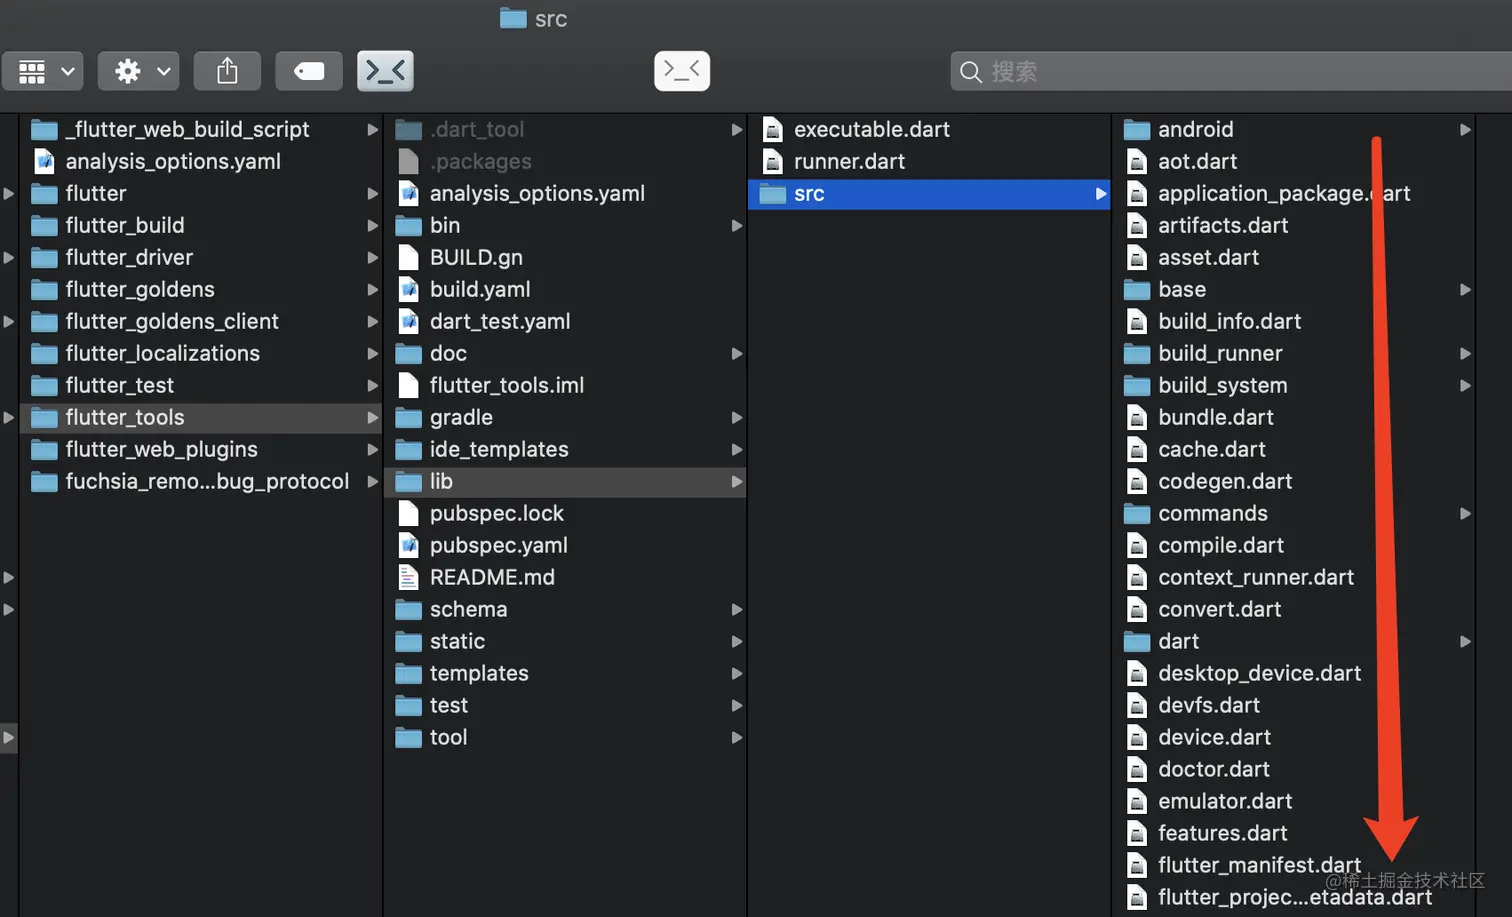Expand the flutter_test folder arrow
The height and width of the screenshot is (917, 1512).
[x=372, y=386]
